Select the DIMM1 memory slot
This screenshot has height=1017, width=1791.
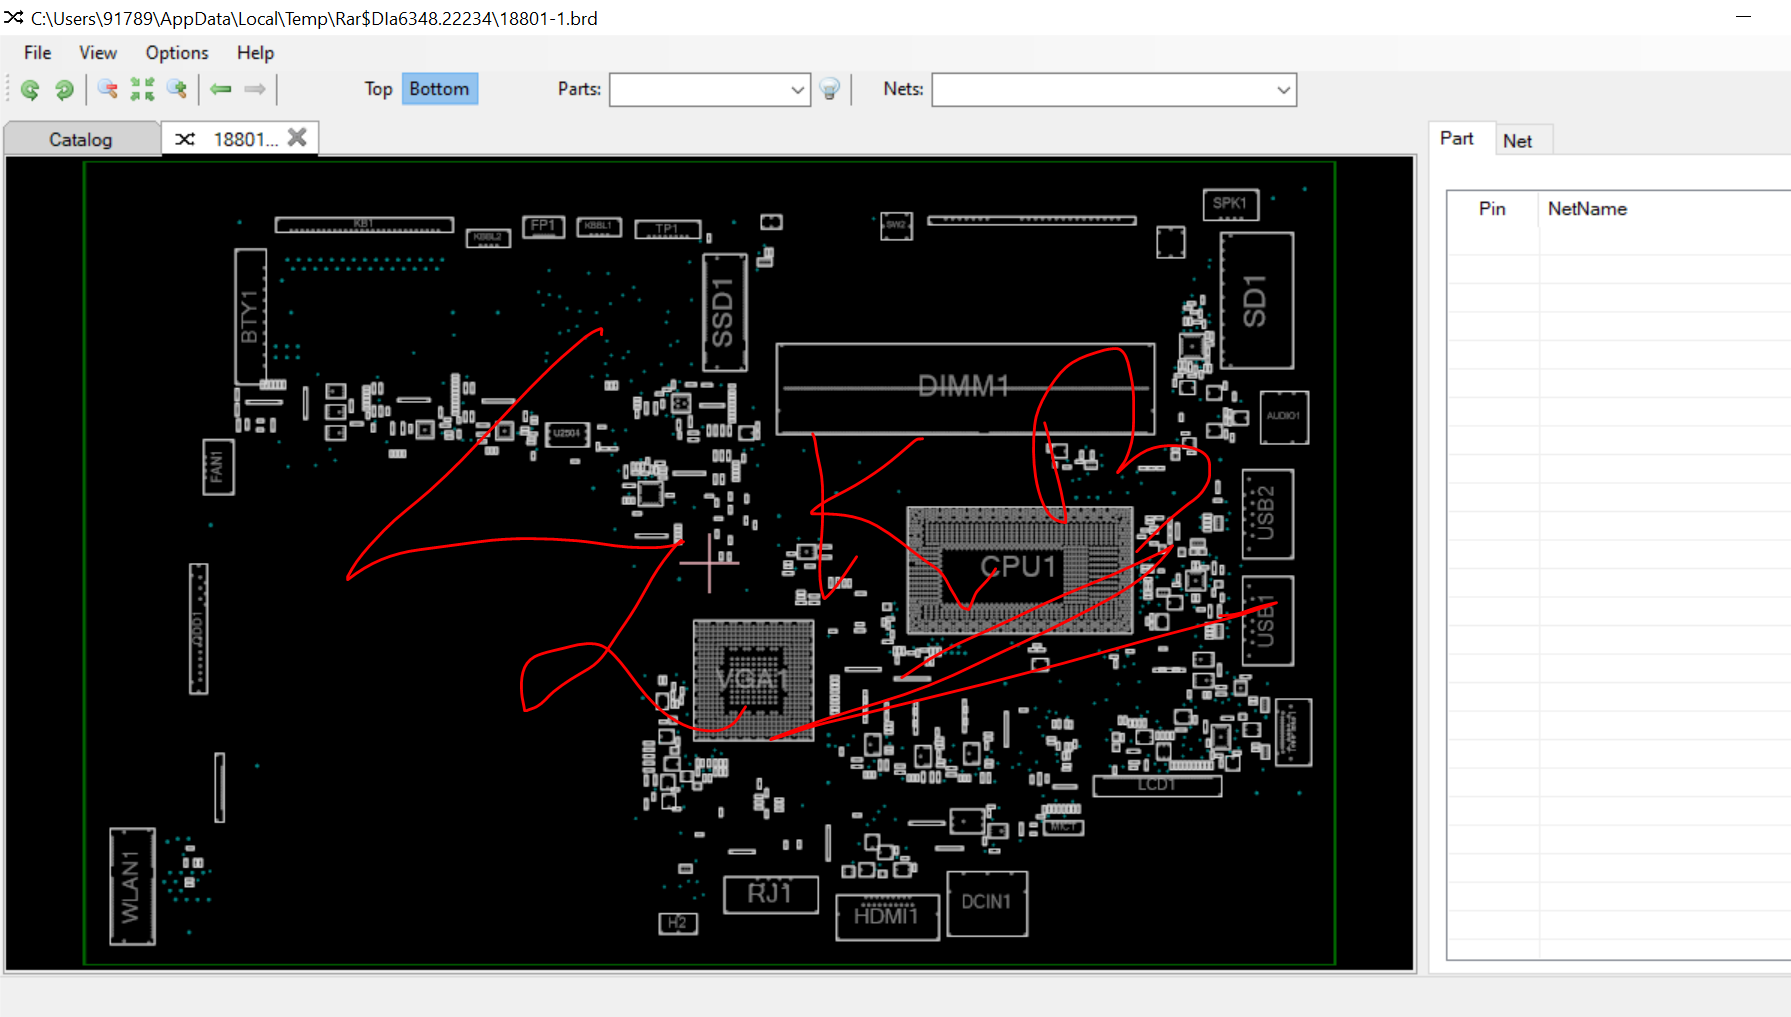[x=965, y=388]
